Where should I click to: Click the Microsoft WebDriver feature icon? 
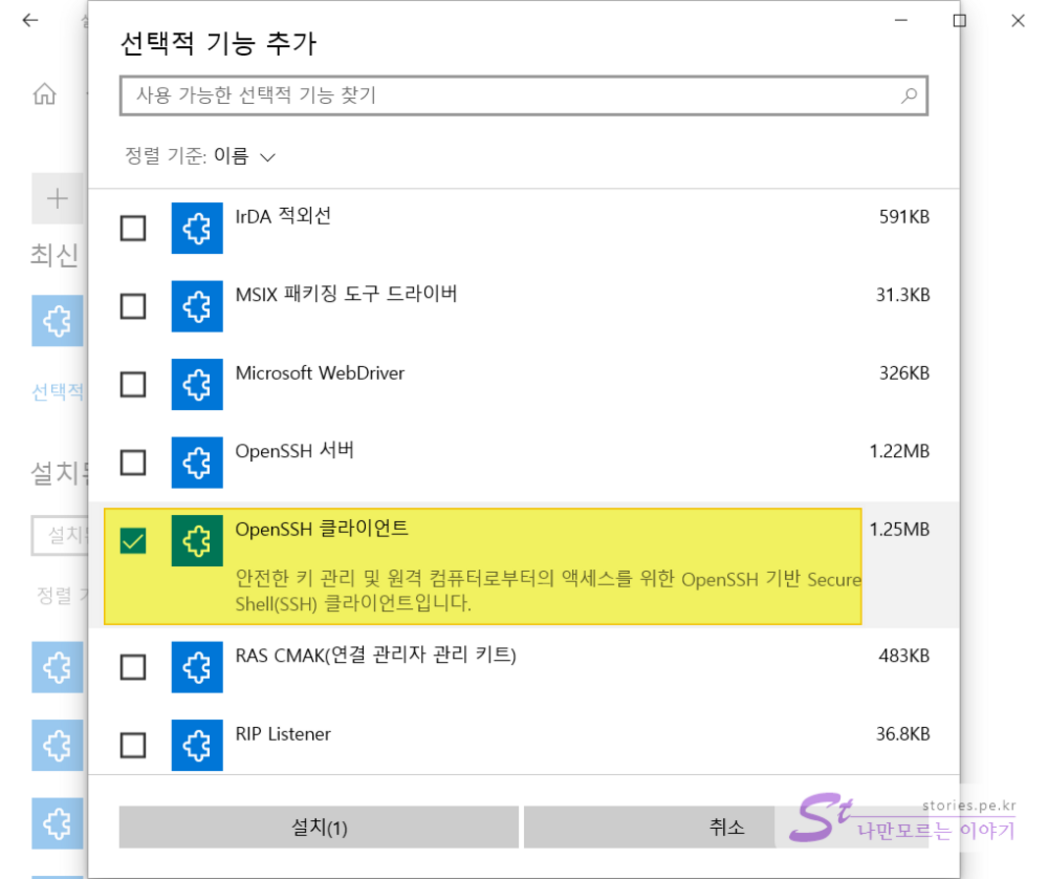click(196, 384)
